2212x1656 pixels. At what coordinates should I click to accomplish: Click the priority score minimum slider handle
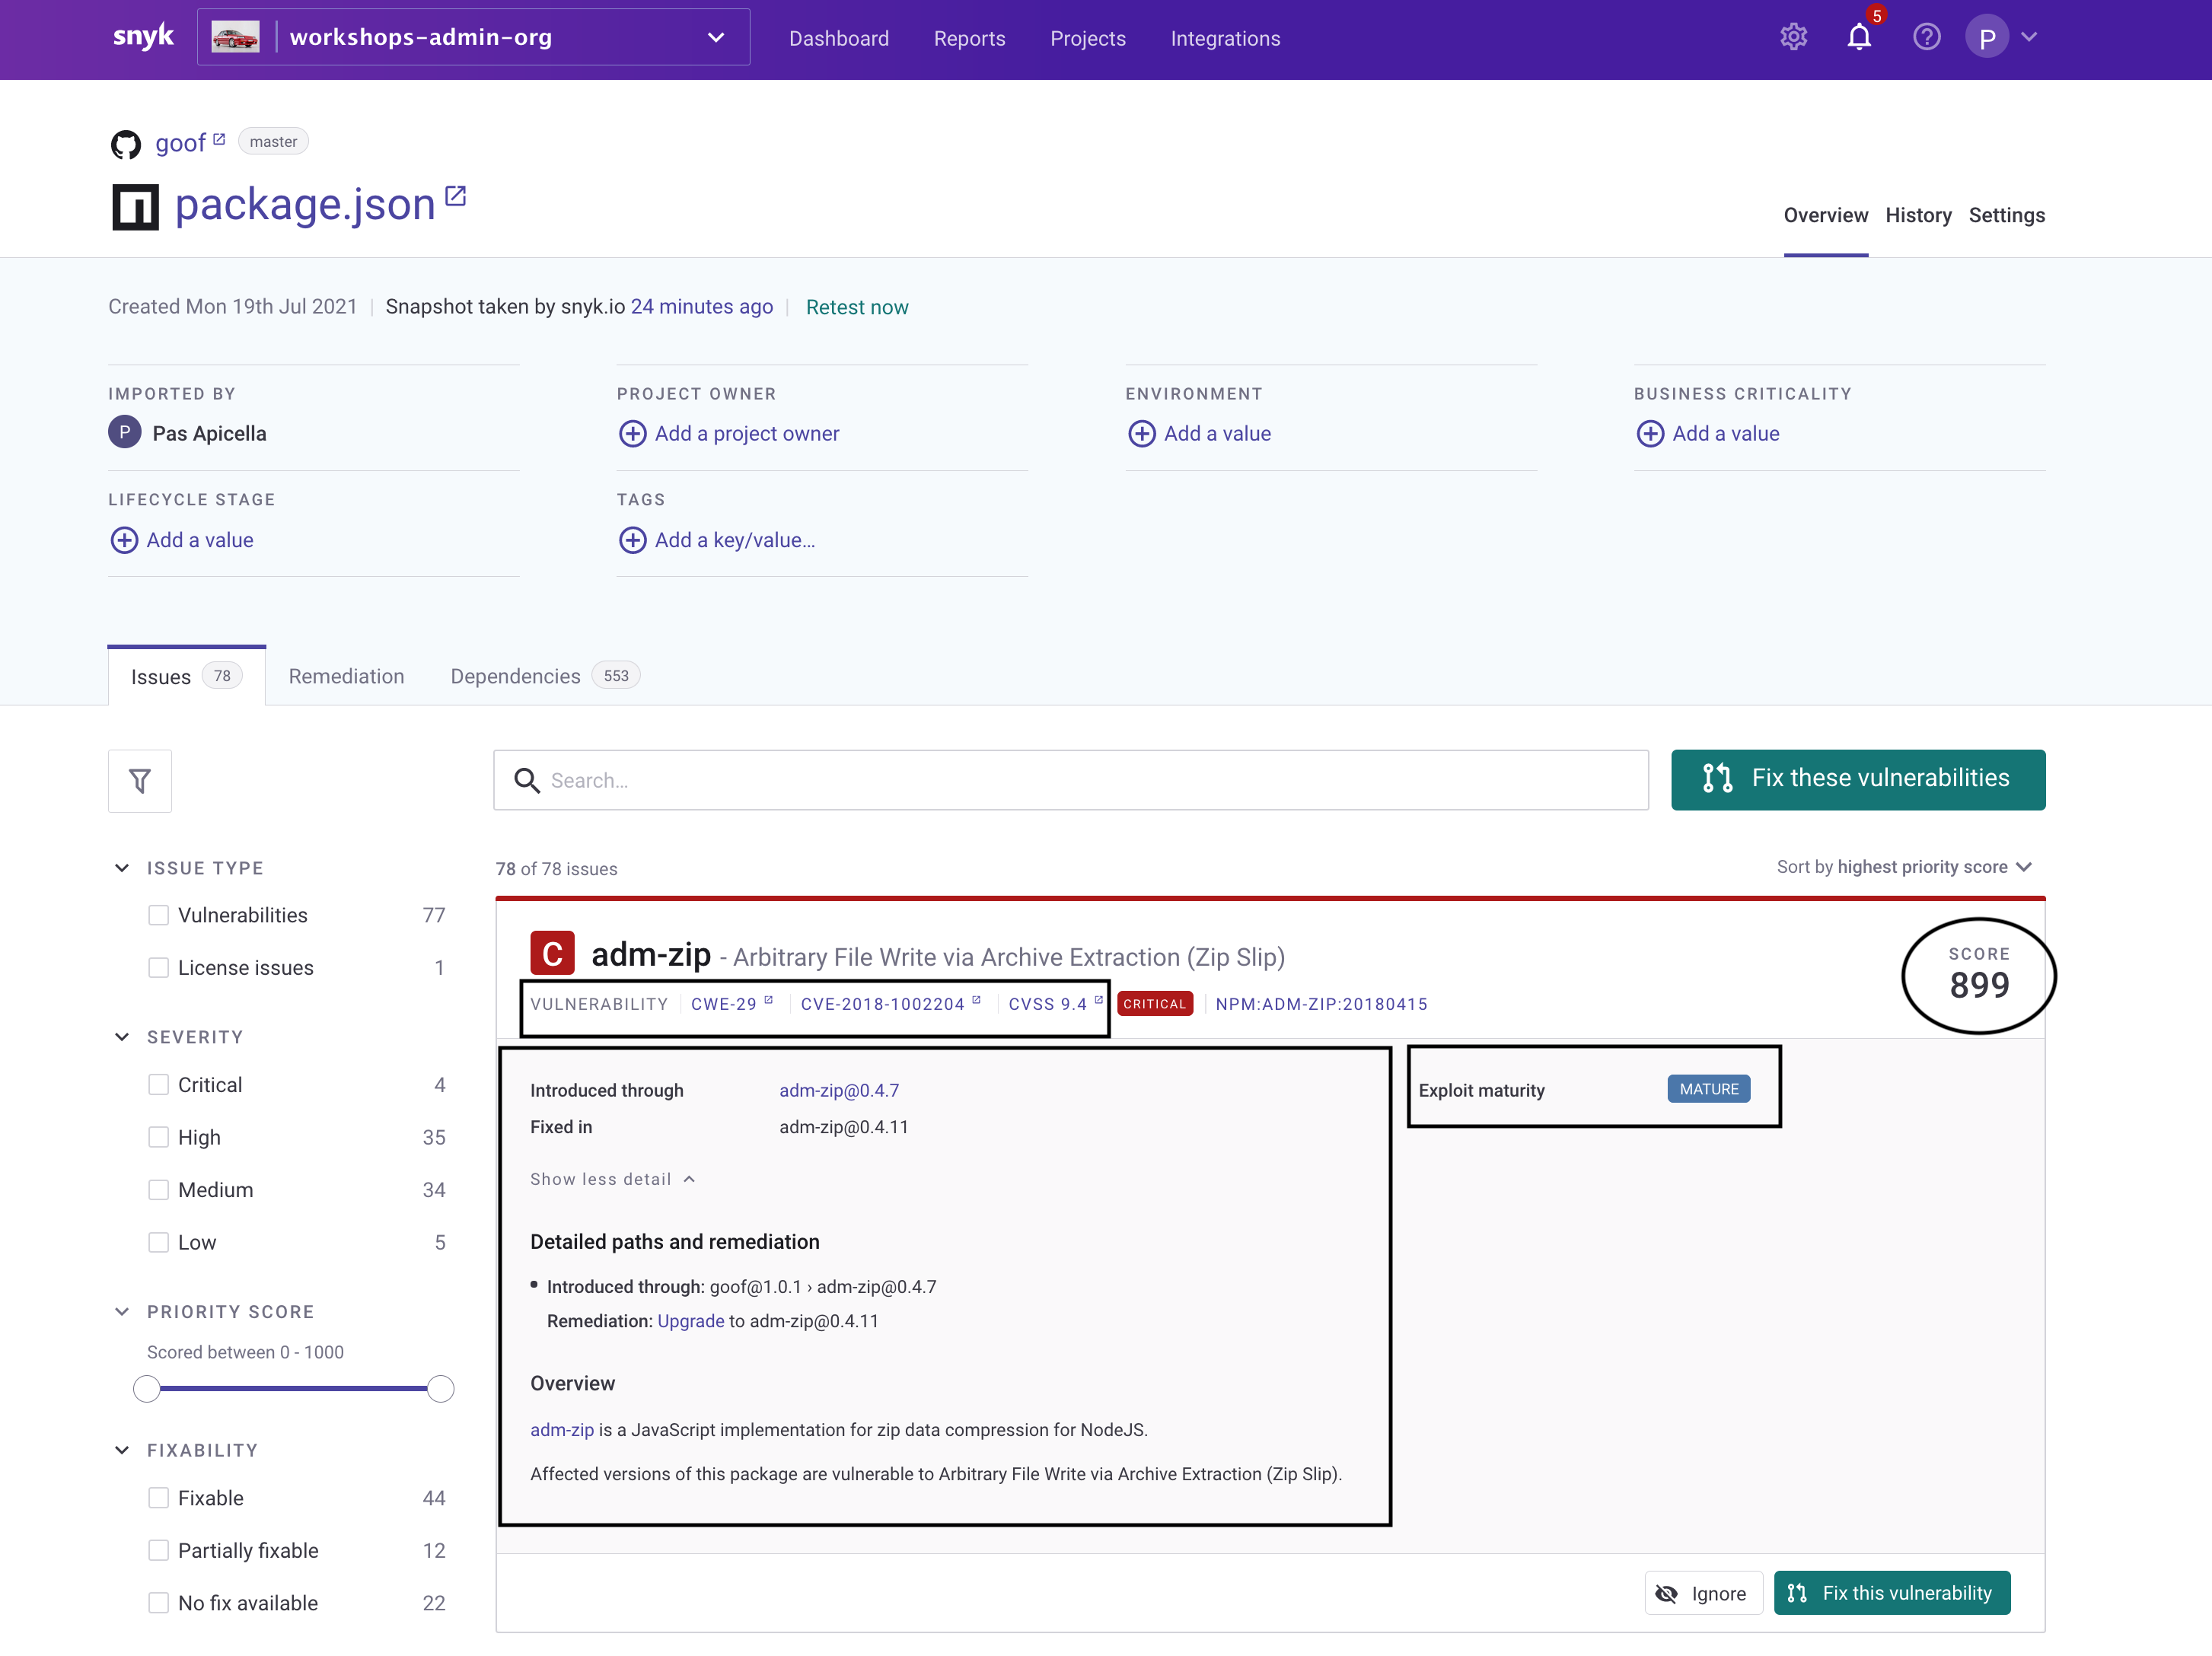click(x=147, y=1388)
